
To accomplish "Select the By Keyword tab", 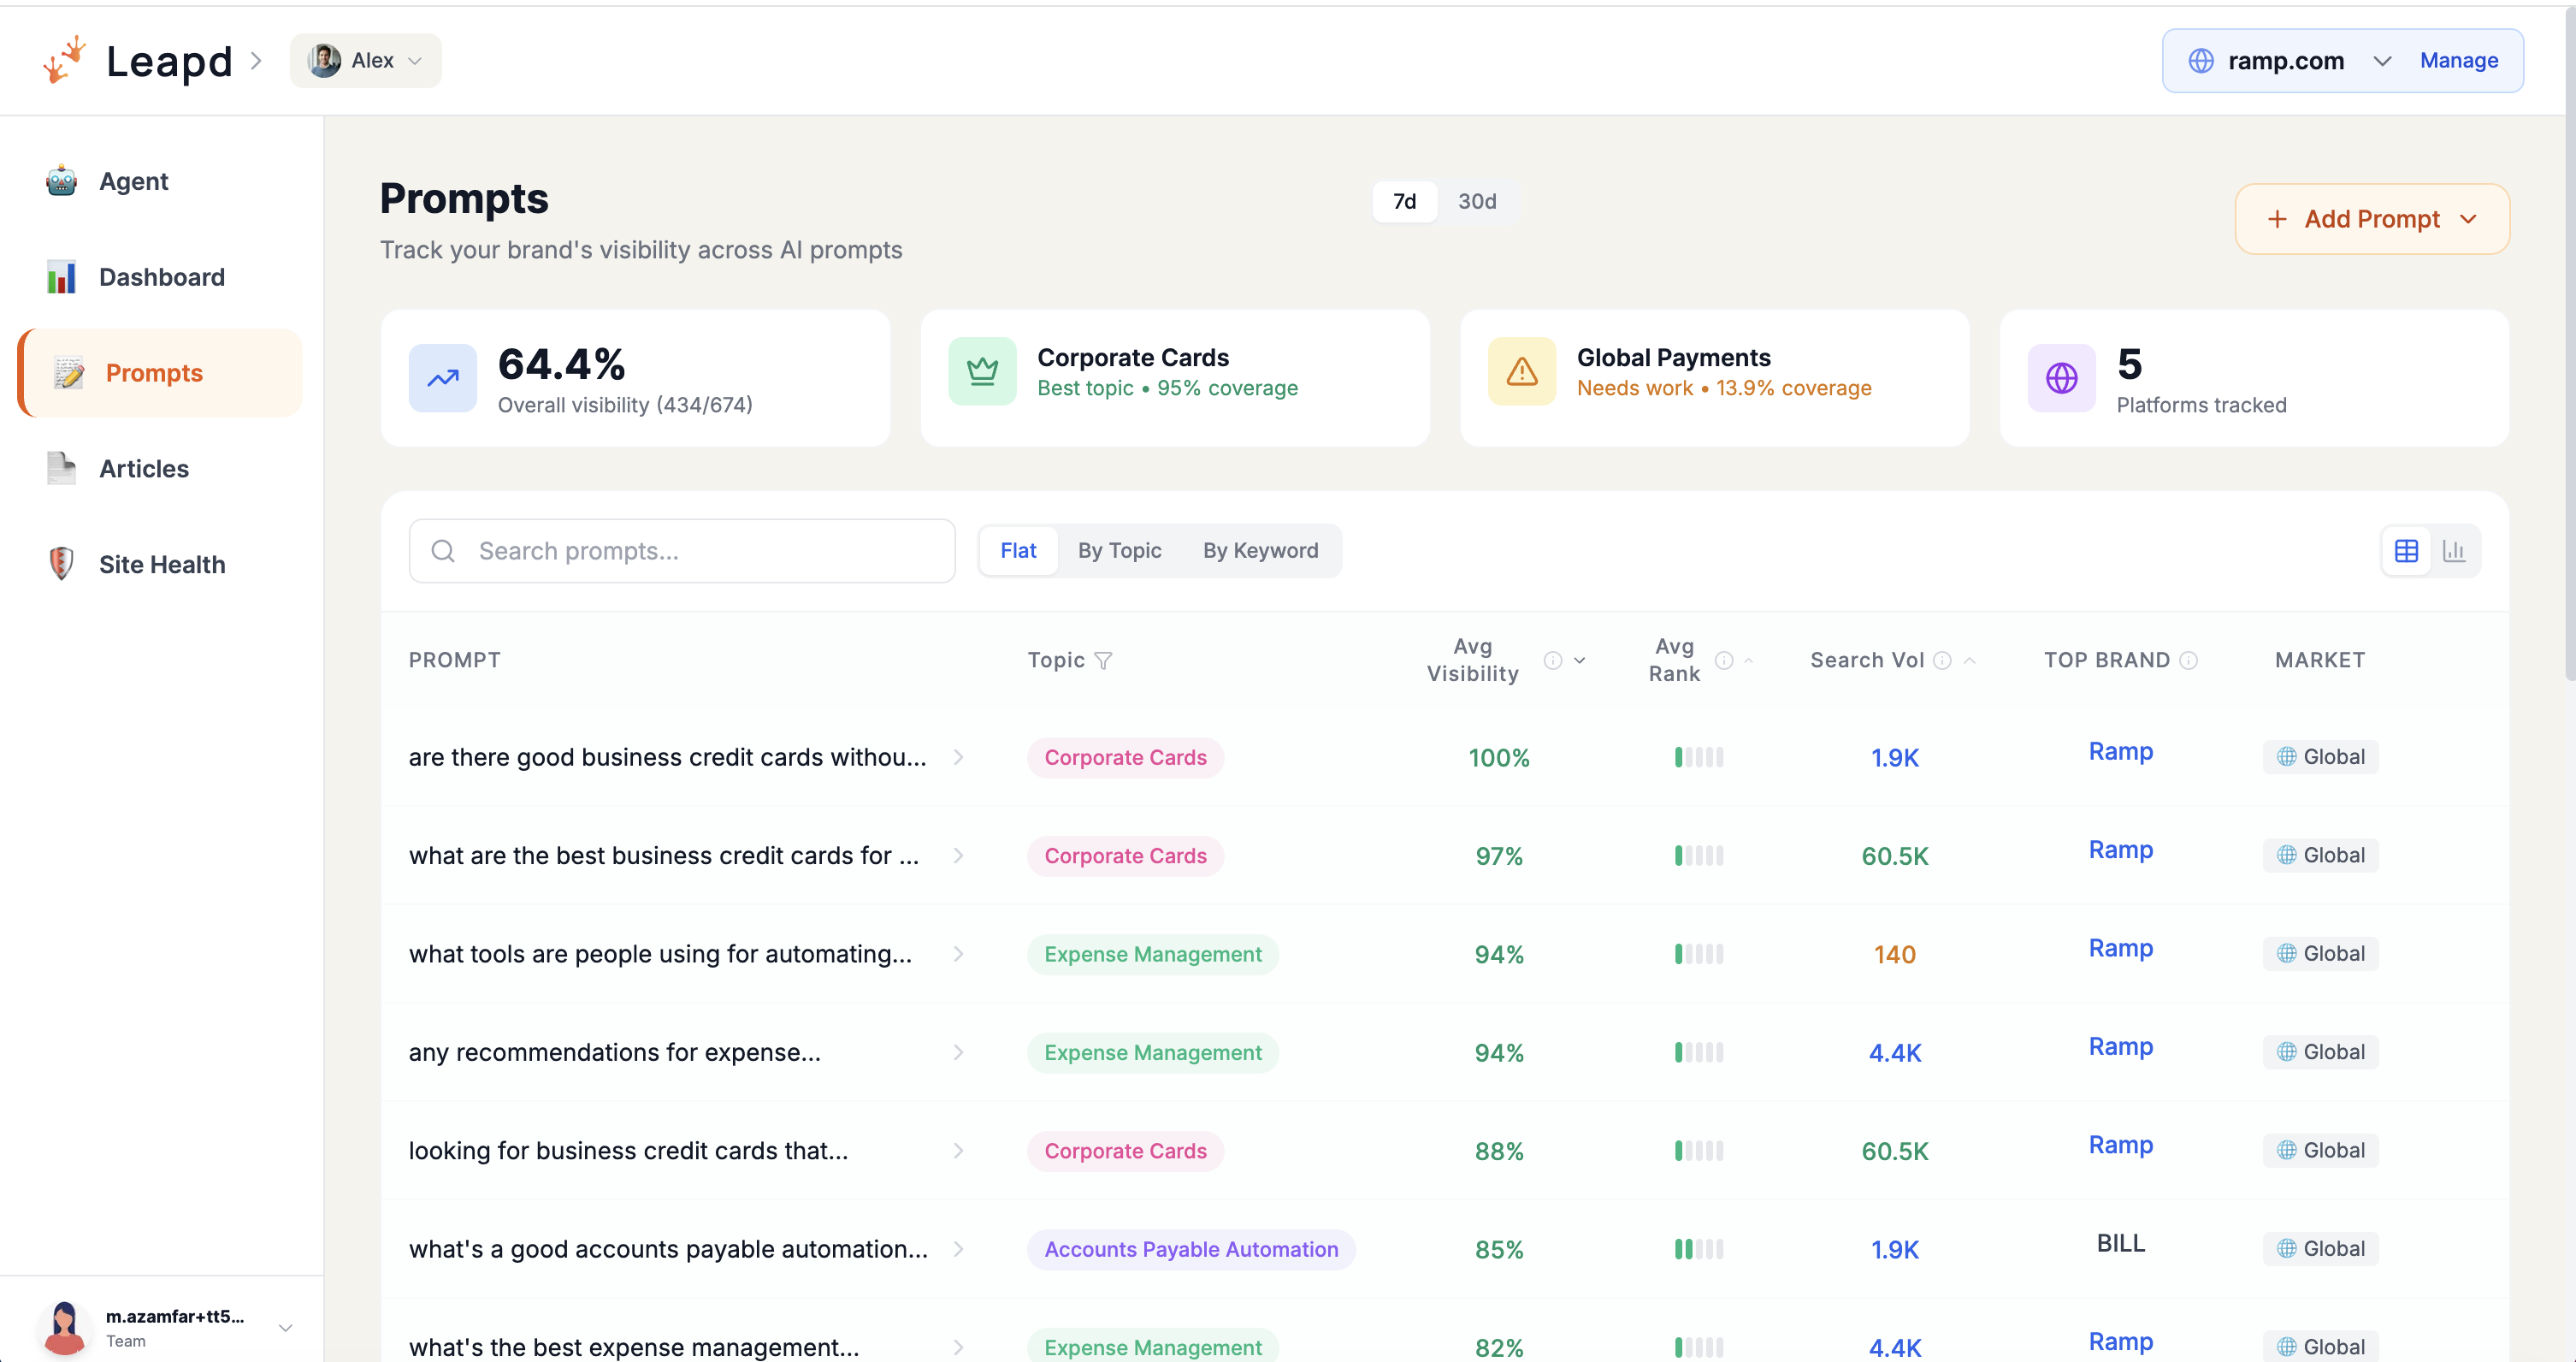I will click(x=1260, y=550).
